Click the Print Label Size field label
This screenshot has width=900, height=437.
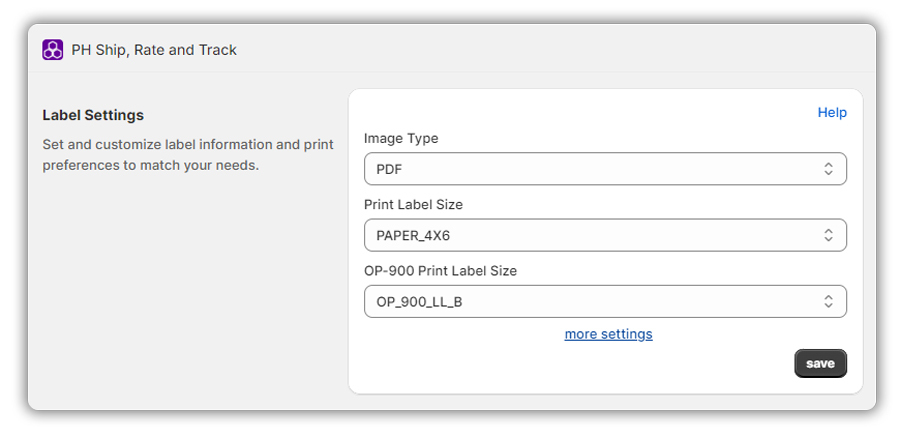point(413,204)
